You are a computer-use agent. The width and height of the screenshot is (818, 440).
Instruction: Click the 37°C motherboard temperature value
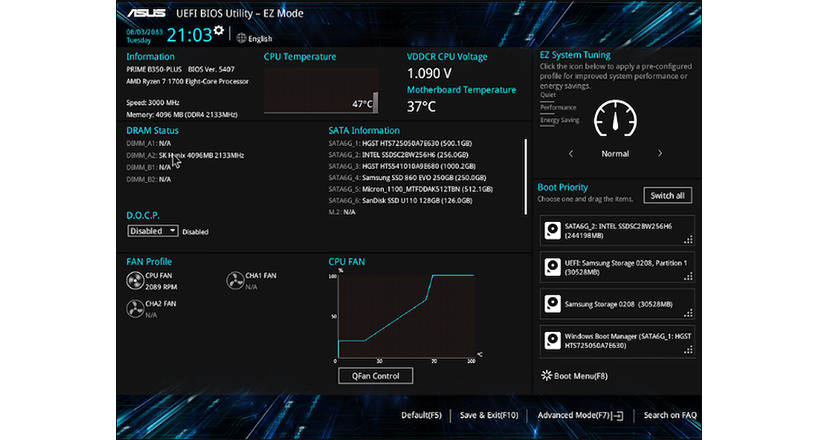point(421,106)
